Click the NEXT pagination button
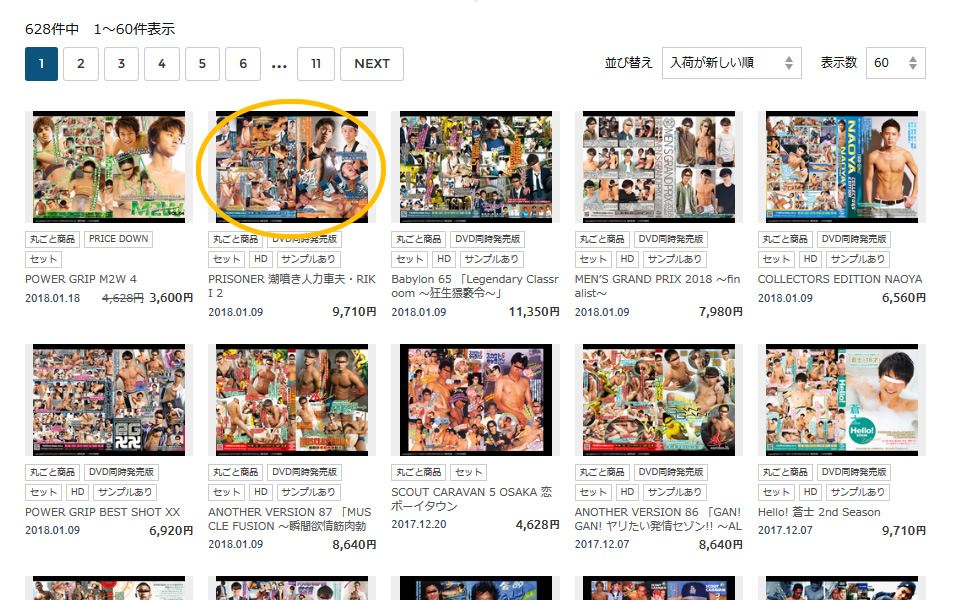The height and width of the screenshot is (600, 955). tap(372, 64)
